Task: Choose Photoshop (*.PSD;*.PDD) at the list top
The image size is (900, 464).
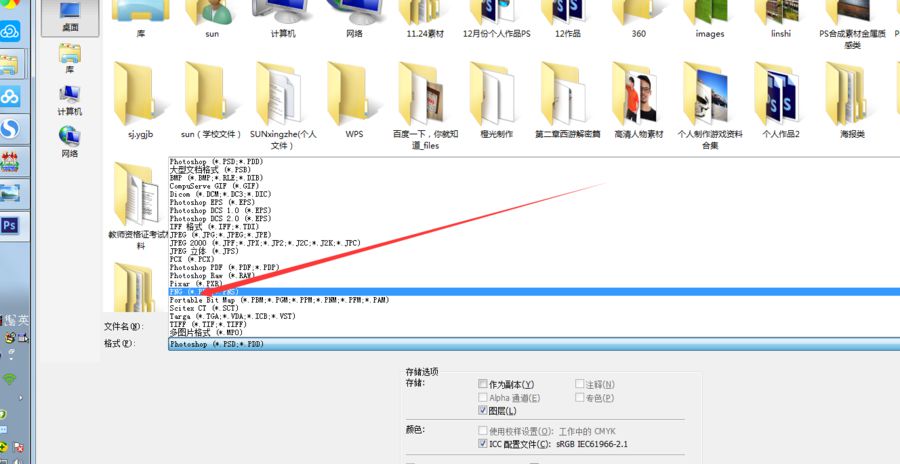Action: 534,162
